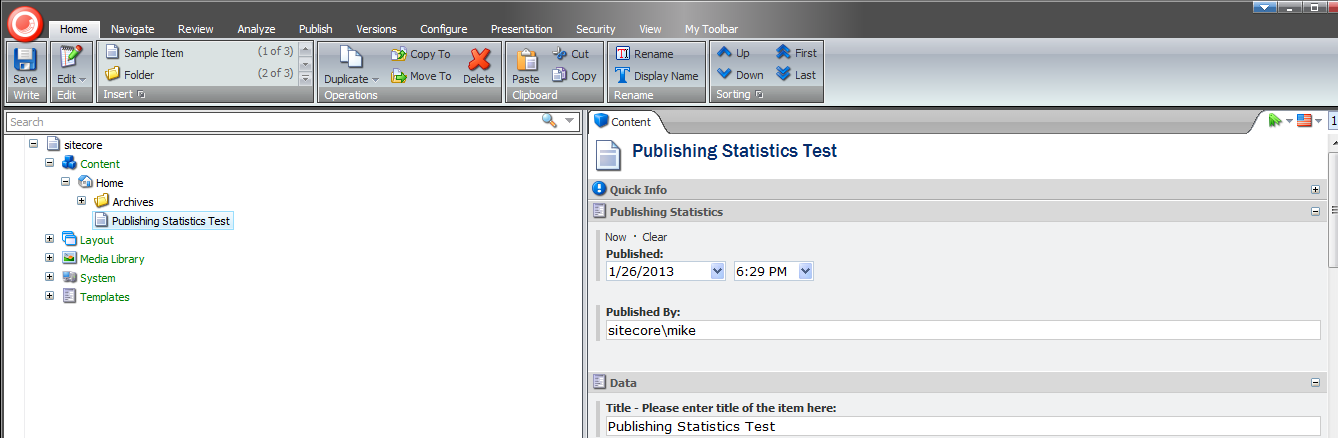This screenshot has height=438, width=1338.
Task: Click the Cut scissors icon
Action: 560,54
